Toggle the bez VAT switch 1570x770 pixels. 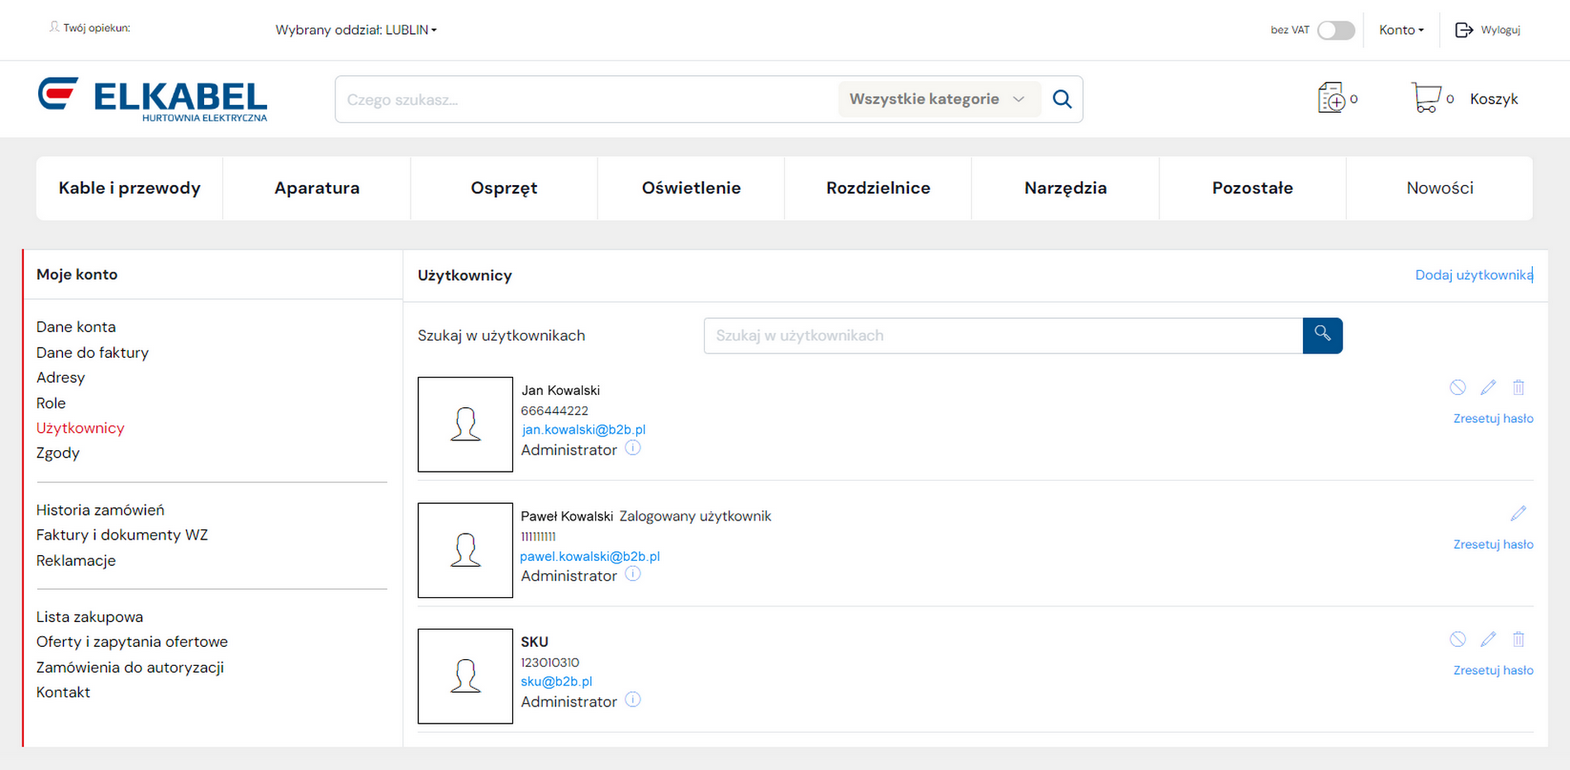pyautogui.click(x=1335, y=30)
